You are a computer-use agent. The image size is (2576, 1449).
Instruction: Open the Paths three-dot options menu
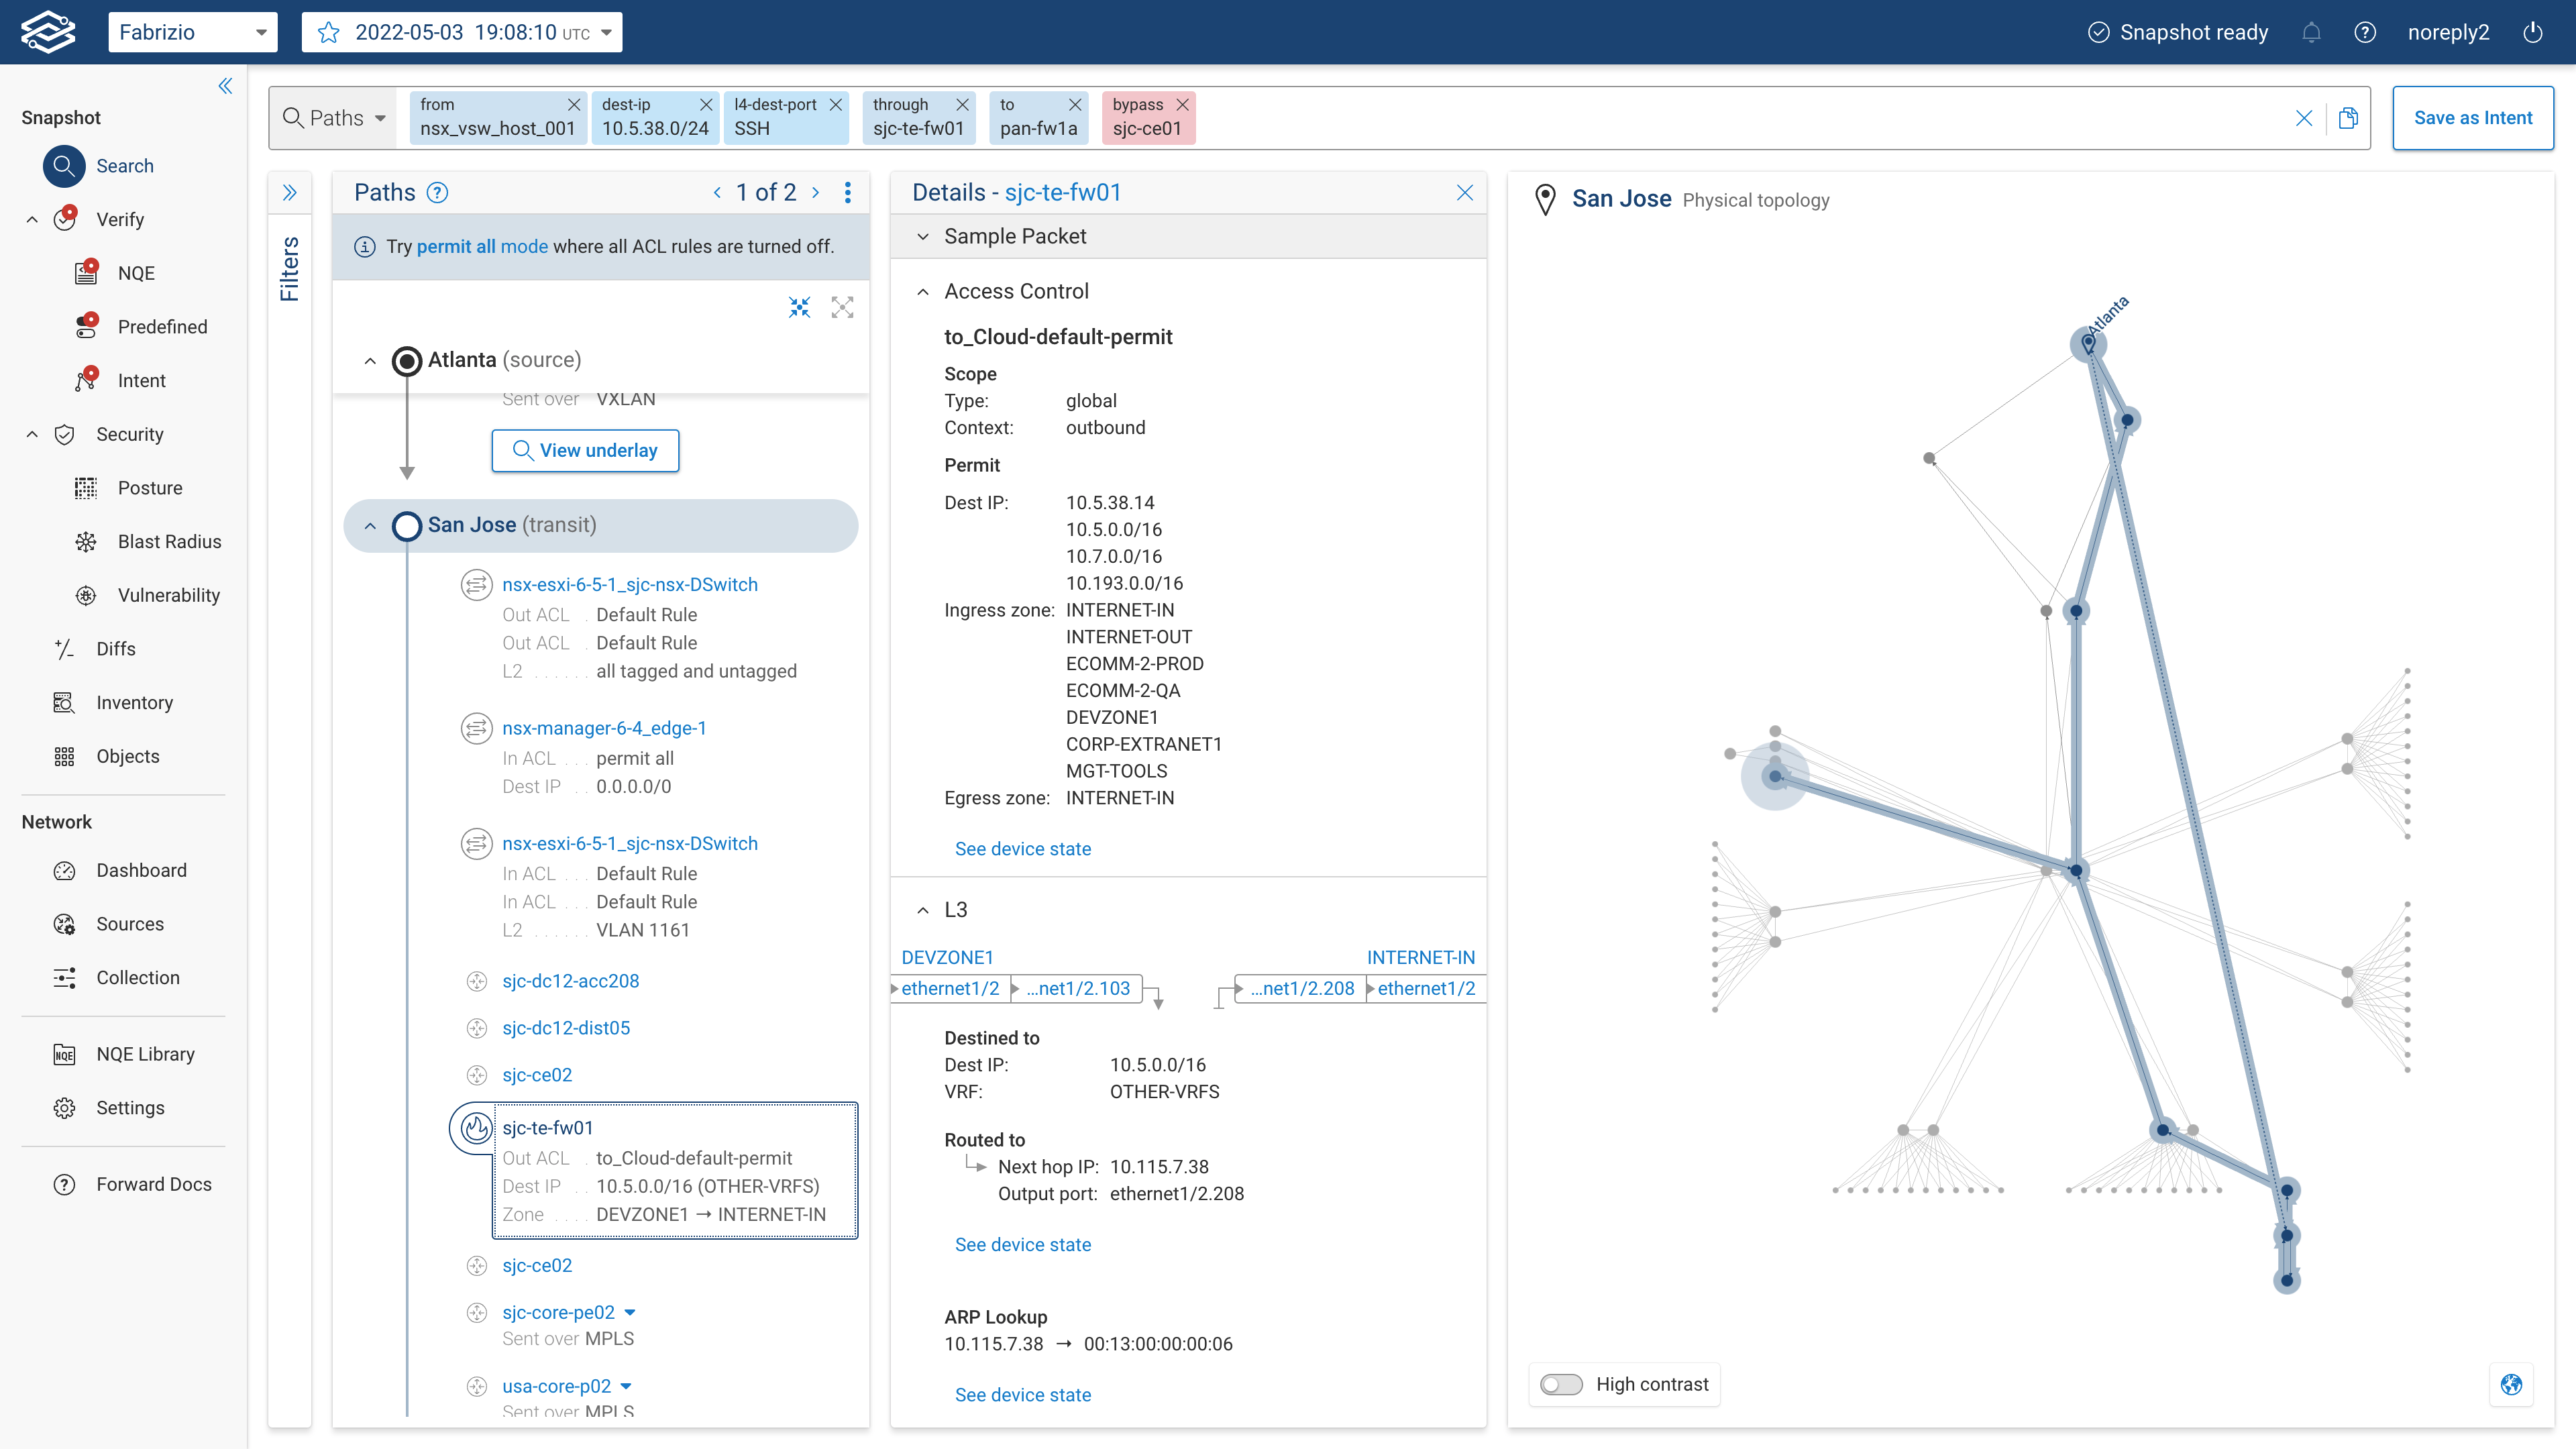[847, 192]
